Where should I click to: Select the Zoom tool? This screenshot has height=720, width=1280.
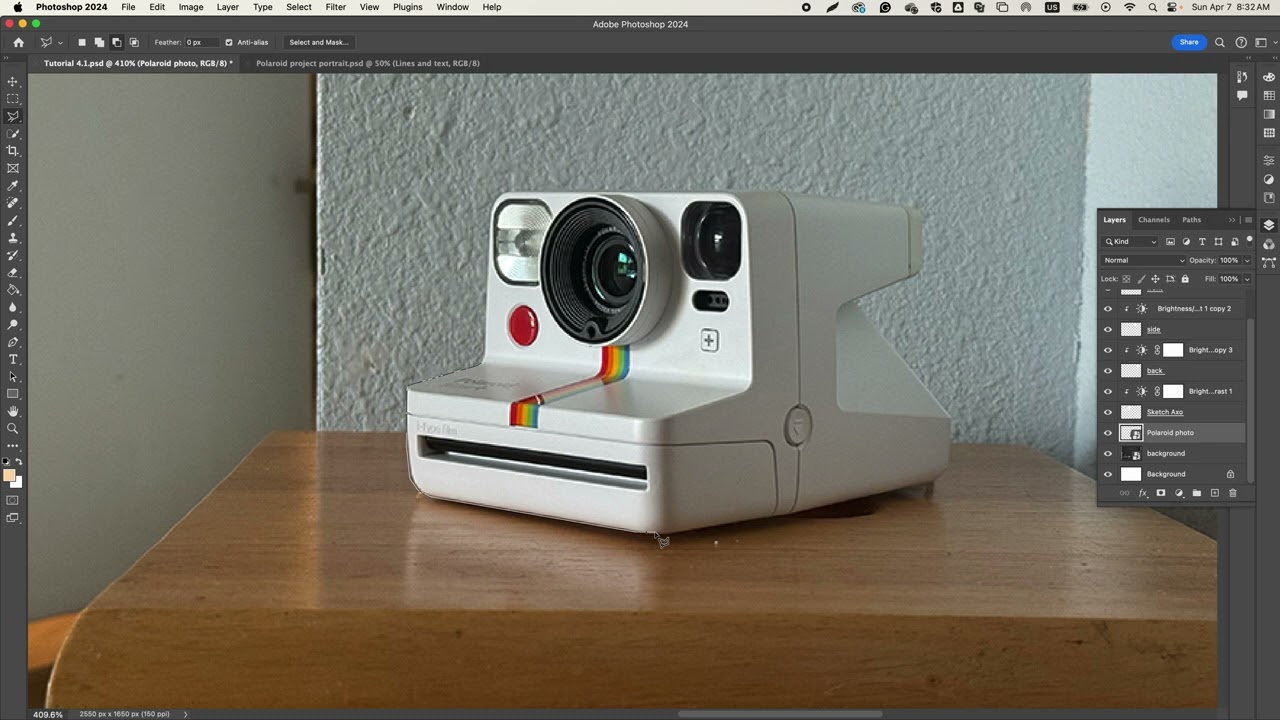click(13, 429)
